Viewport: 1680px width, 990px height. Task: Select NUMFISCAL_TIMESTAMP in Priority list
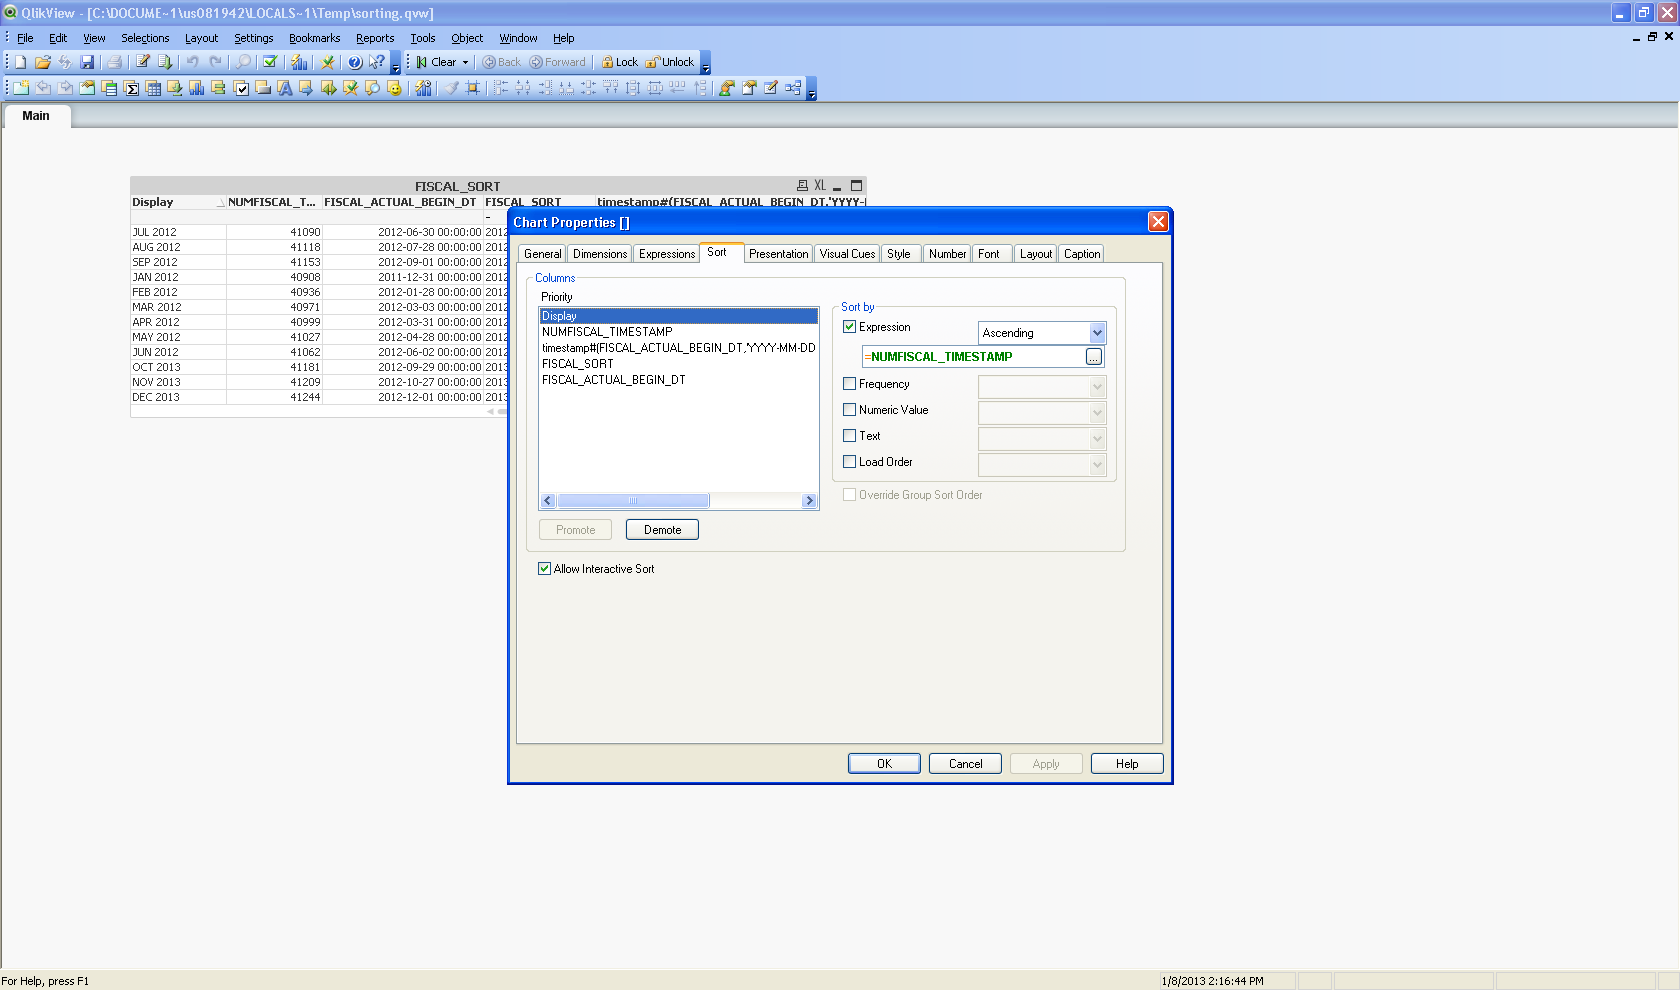(678, 332)
